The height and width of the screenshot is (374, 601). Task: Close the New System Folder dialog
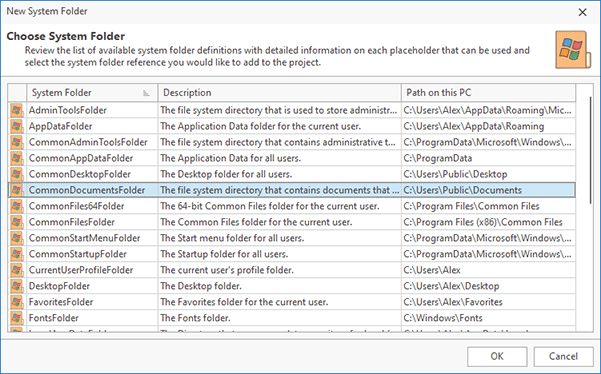click(x=583, y=12)
